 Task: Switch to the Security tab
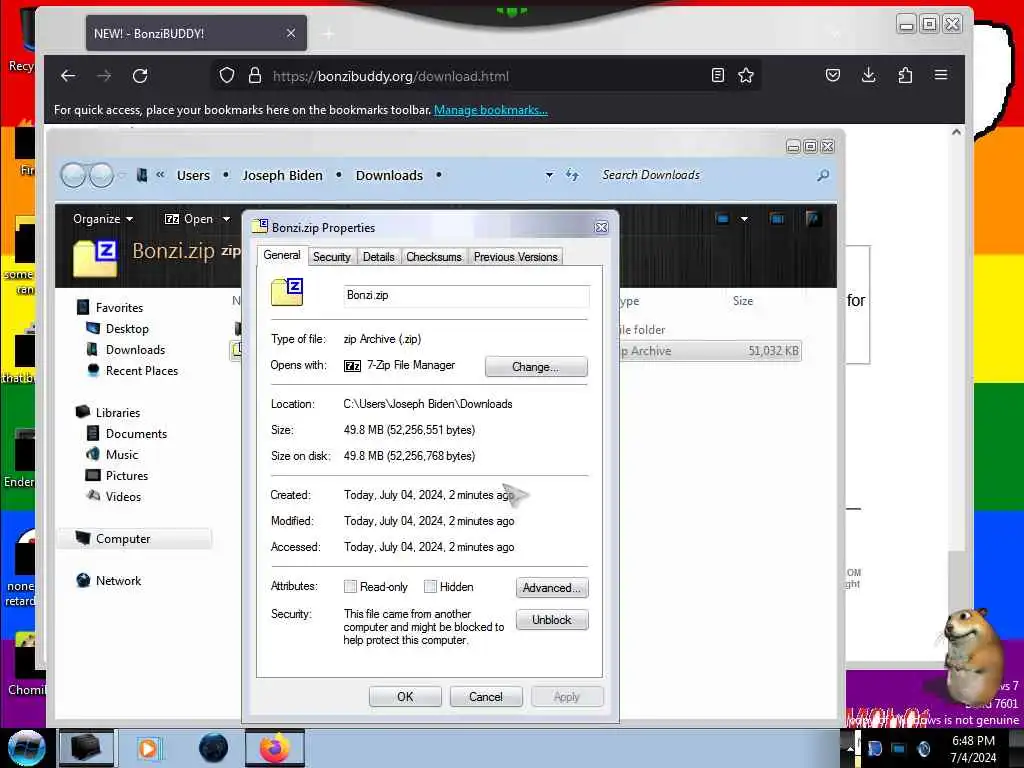[331, 257]
